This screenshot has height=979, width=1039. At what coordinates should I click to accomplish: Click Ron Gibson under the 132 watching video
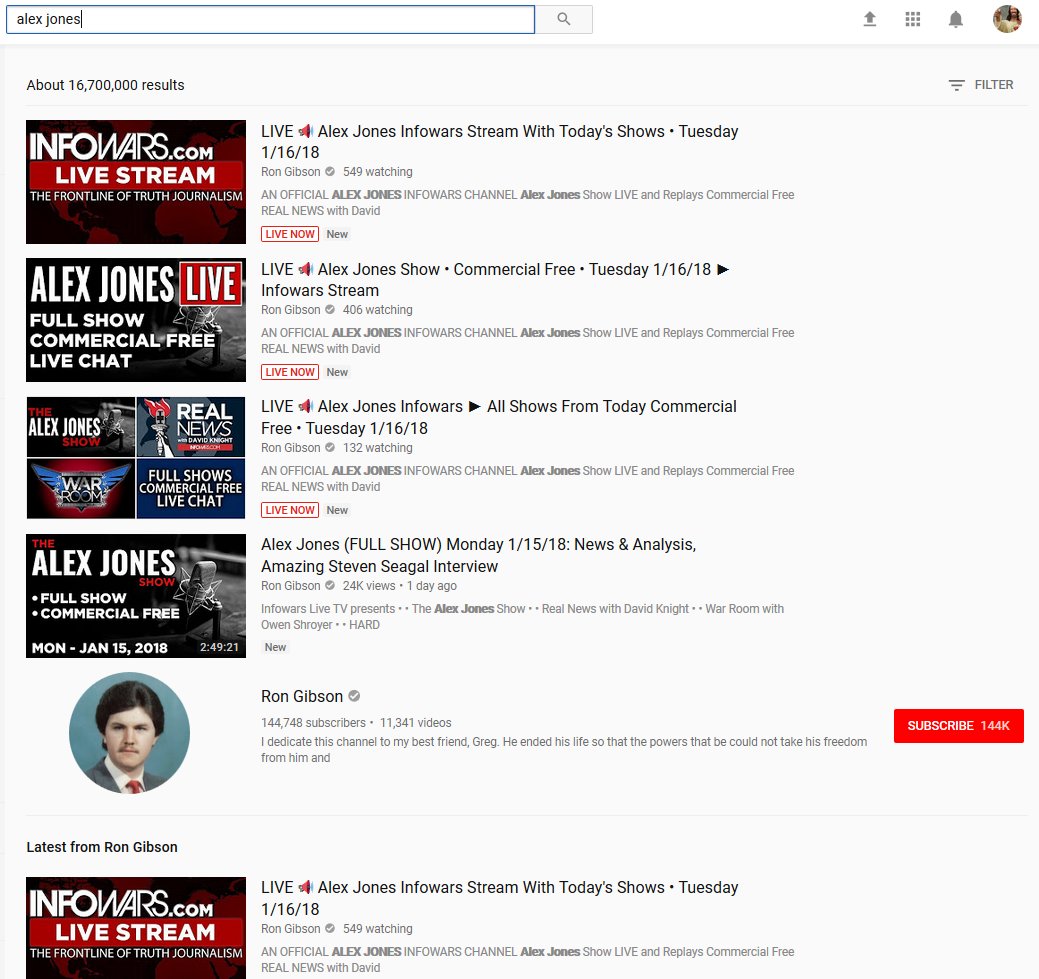[x=290, y=447]
